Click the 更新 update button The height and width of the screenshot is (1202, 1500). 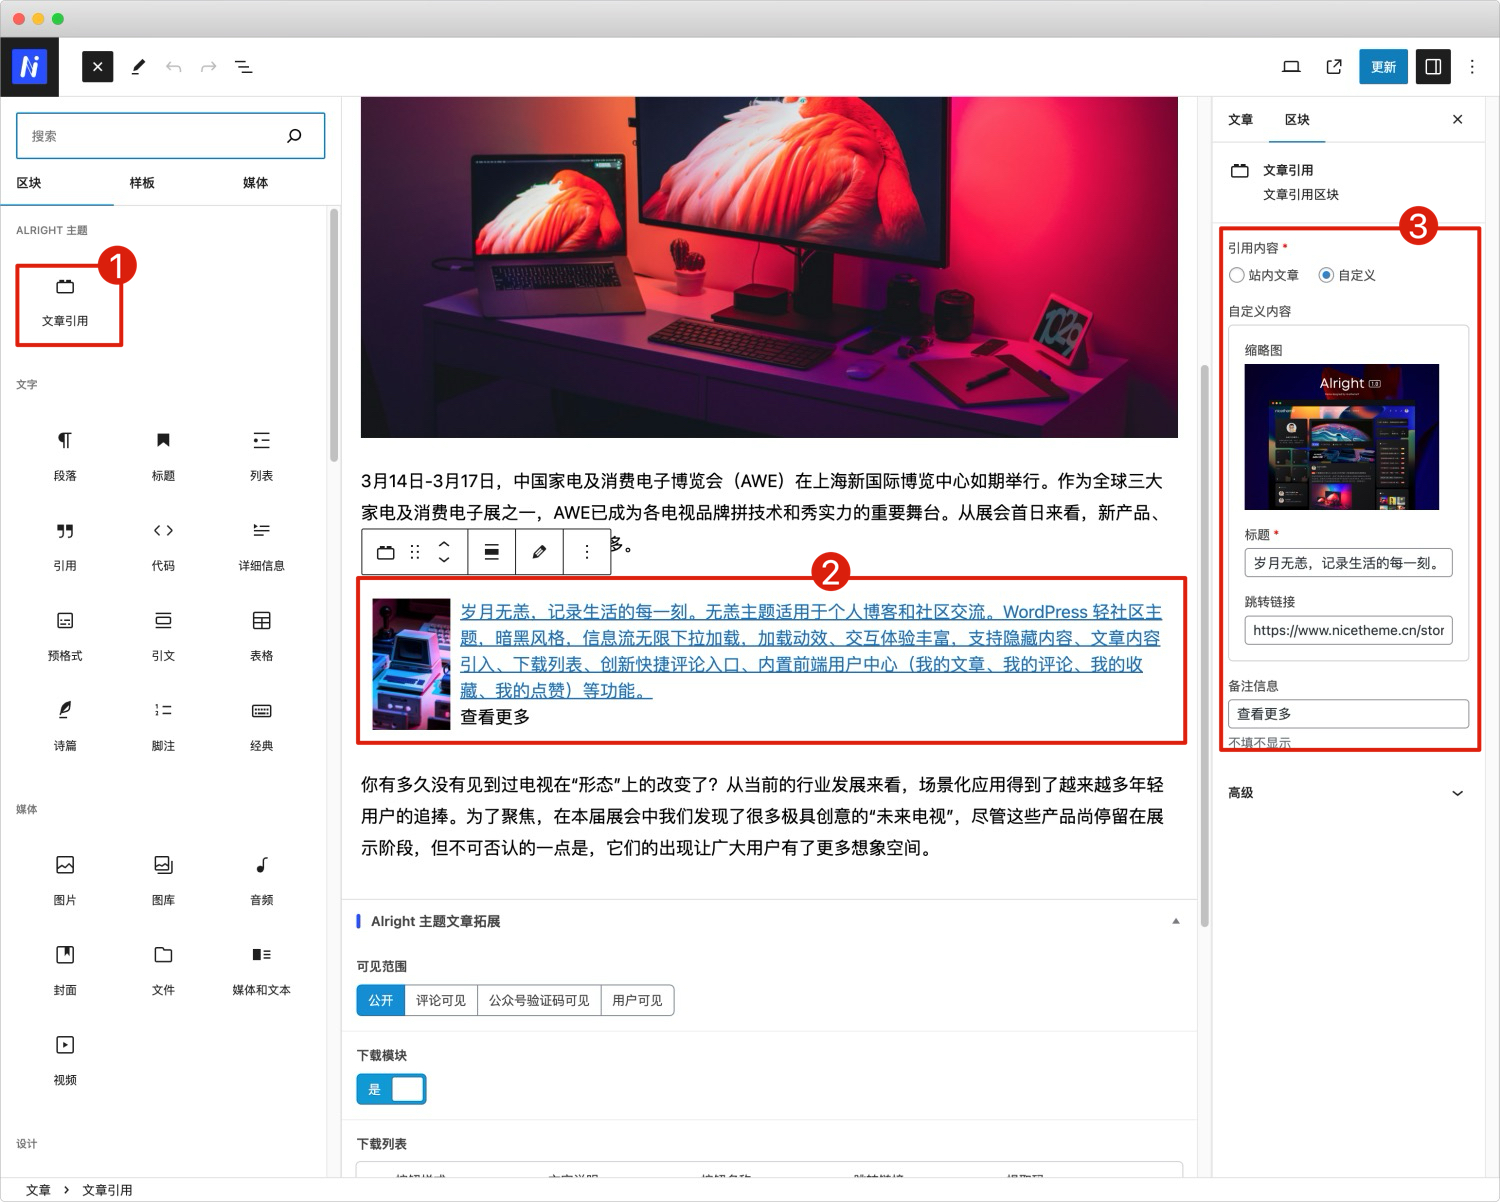pos(1383,67)
